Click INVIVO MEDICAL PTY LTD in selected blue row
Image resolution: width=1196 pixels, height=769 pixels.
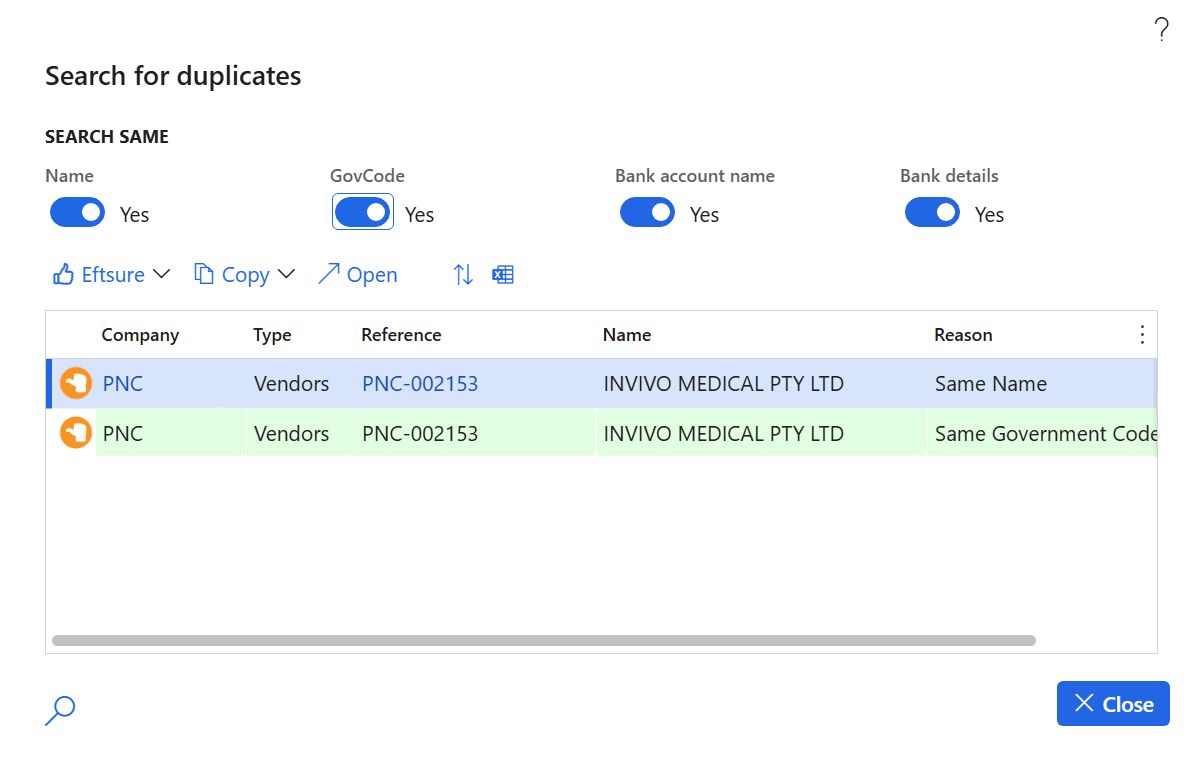pyautogui.click(x=760, y=384)
